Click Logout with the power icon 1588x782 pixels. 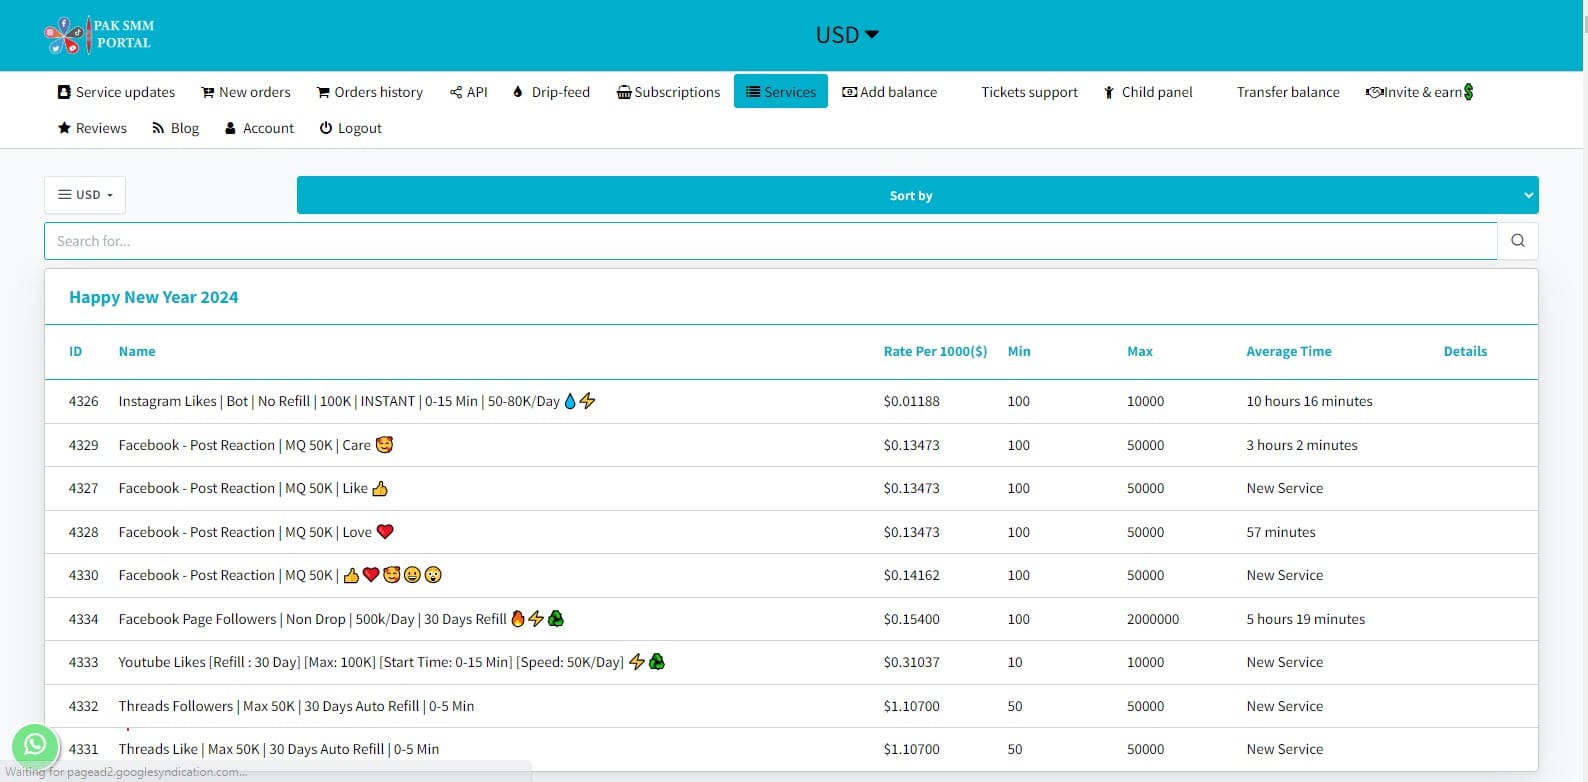(351, 128)
